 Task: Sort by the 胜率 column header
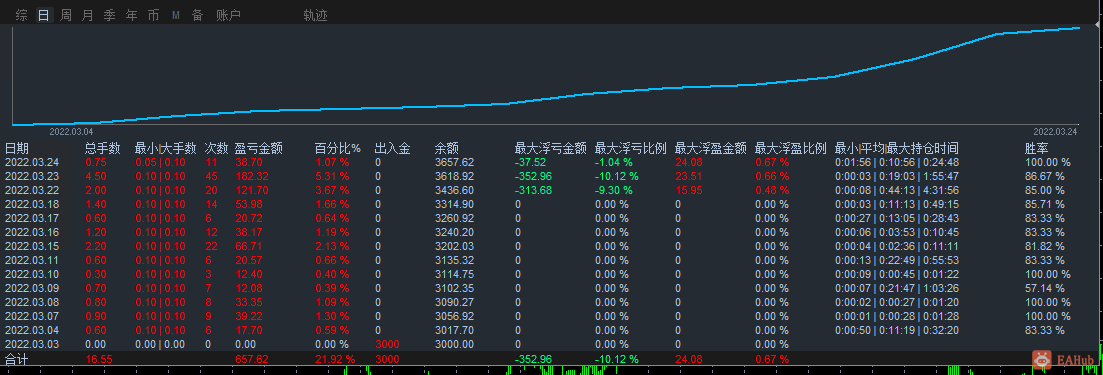point(1038,148)
